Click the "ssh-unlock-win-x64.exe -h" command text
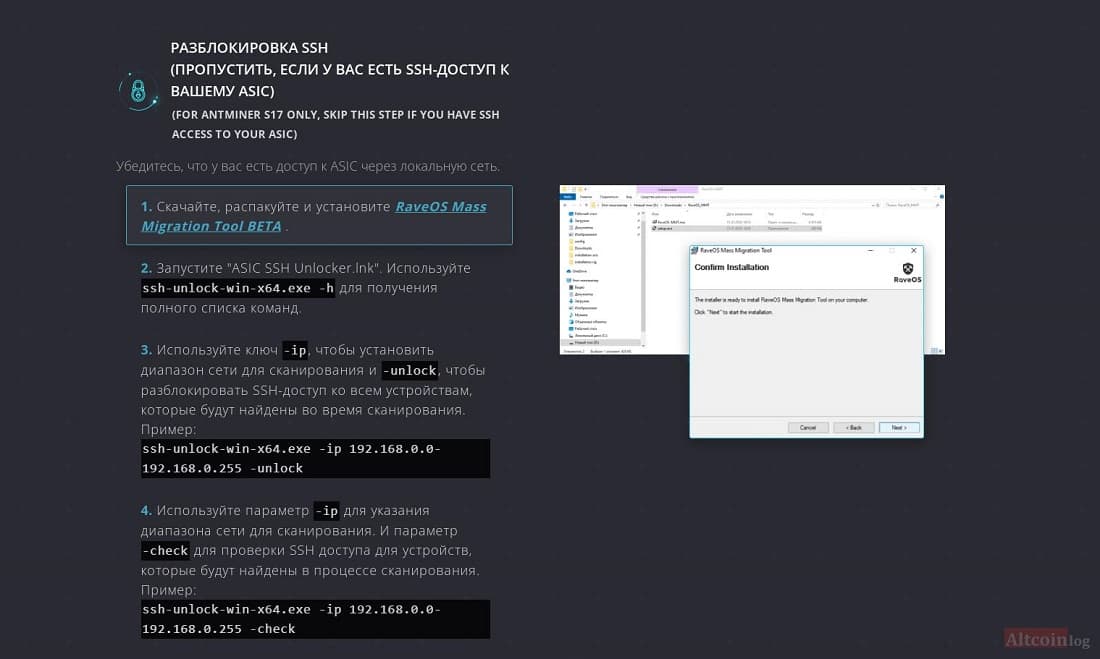The width and height of the screenshot is (1100, 659). 238,288
